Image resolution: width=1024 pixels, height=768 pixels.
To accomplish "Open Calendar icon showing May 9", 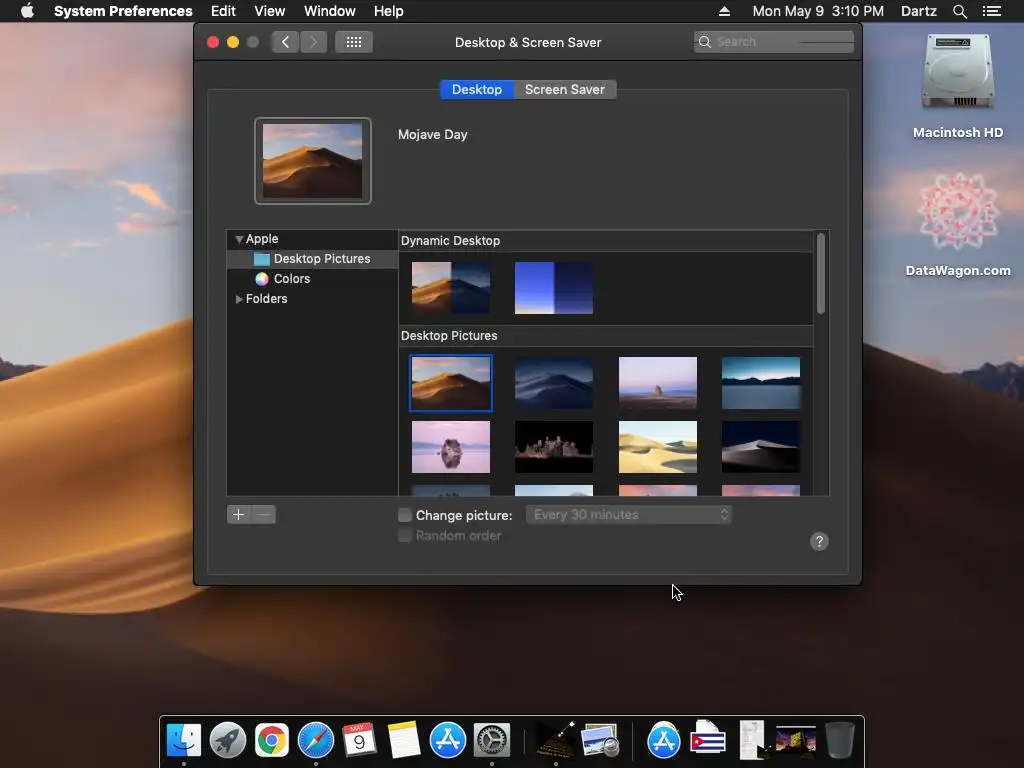I will (x=359, y=740).
